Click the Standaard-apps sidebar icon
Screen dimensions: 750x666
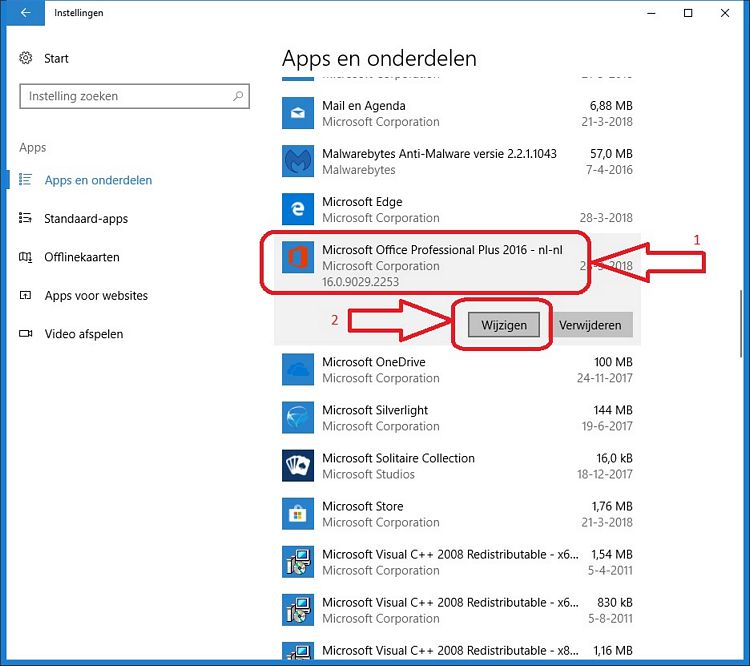[x=25, y=218]
